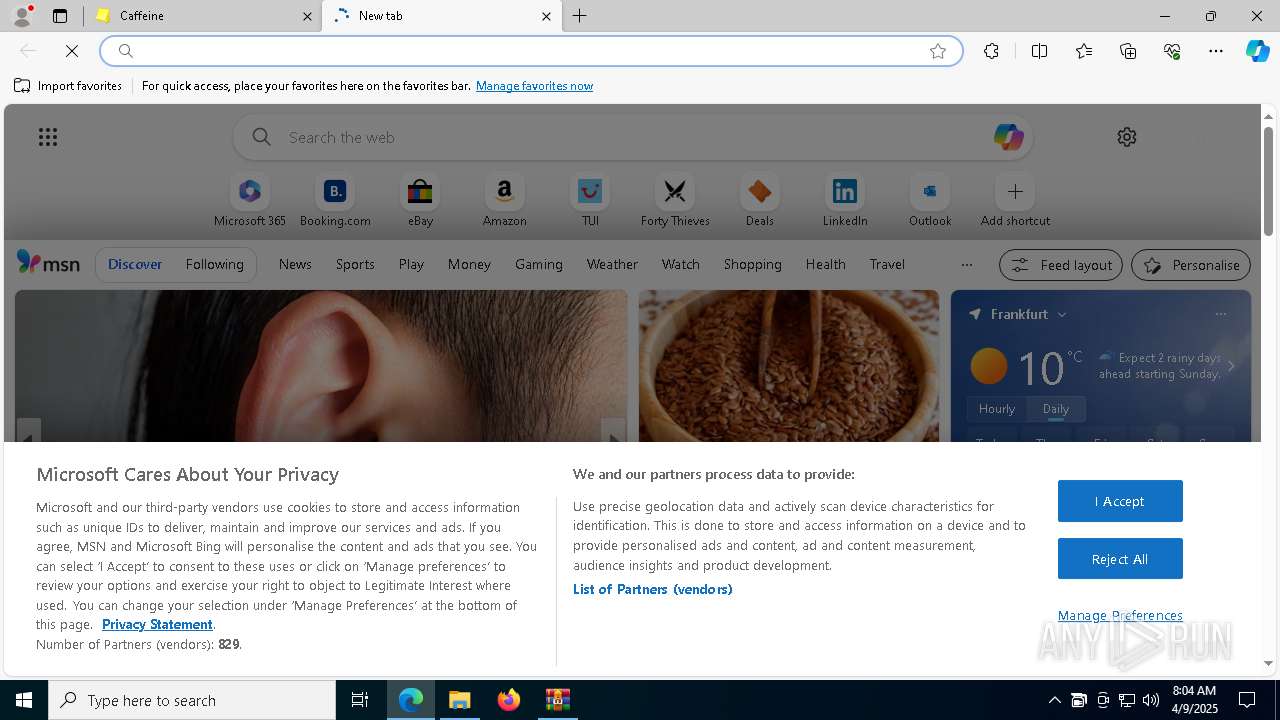Open the eBay shortcut
The image size is (1280, 720).
(420, 200)
